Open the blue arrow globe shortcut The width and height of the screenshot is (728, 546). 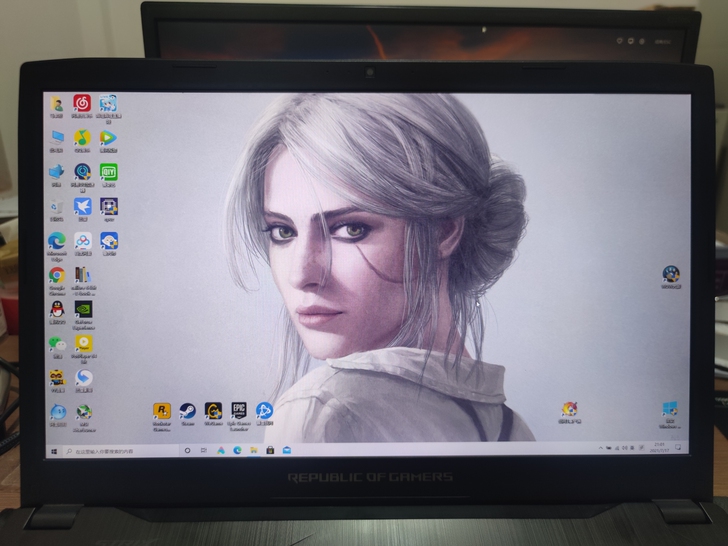pos(84,378)
